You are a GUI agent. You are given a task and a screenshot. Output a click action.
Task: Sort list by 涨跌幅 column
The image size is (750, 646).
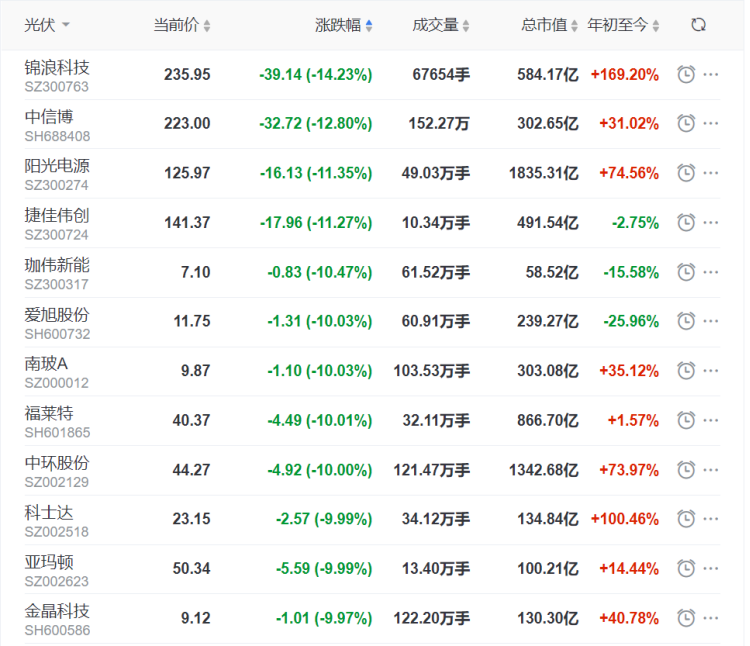click(344, 25)
